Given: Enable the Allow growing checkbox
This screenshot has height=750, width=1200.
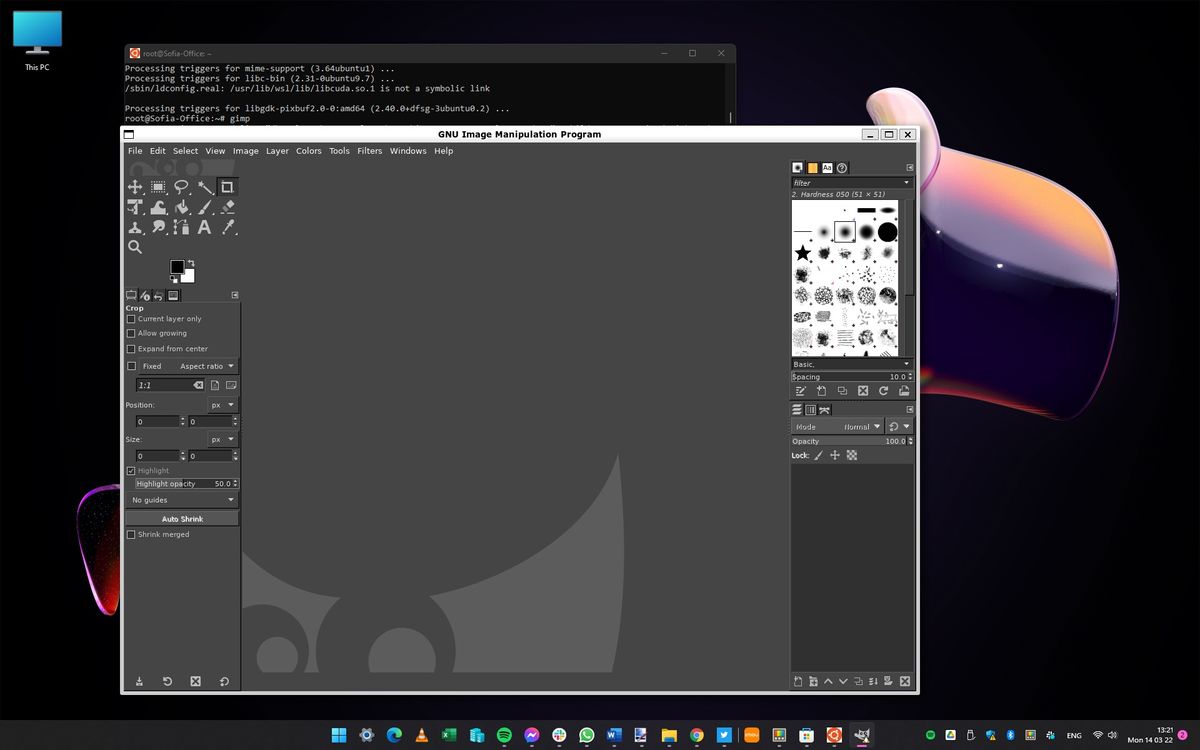Looking at the screenshot, I should (x=131, y=333).
